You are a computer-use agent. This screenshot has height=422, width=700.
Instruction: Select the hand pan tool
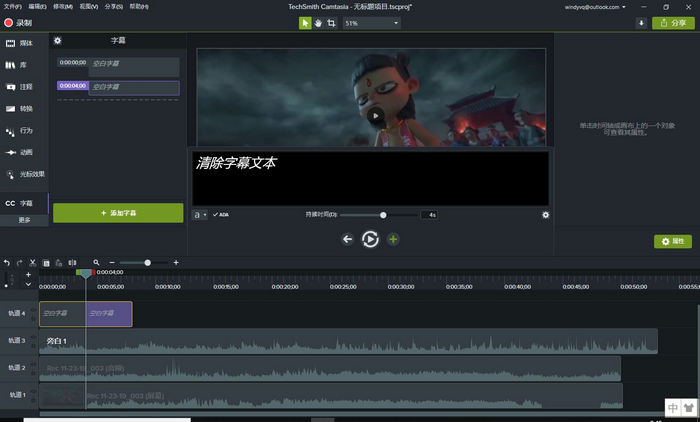(318, 23)
